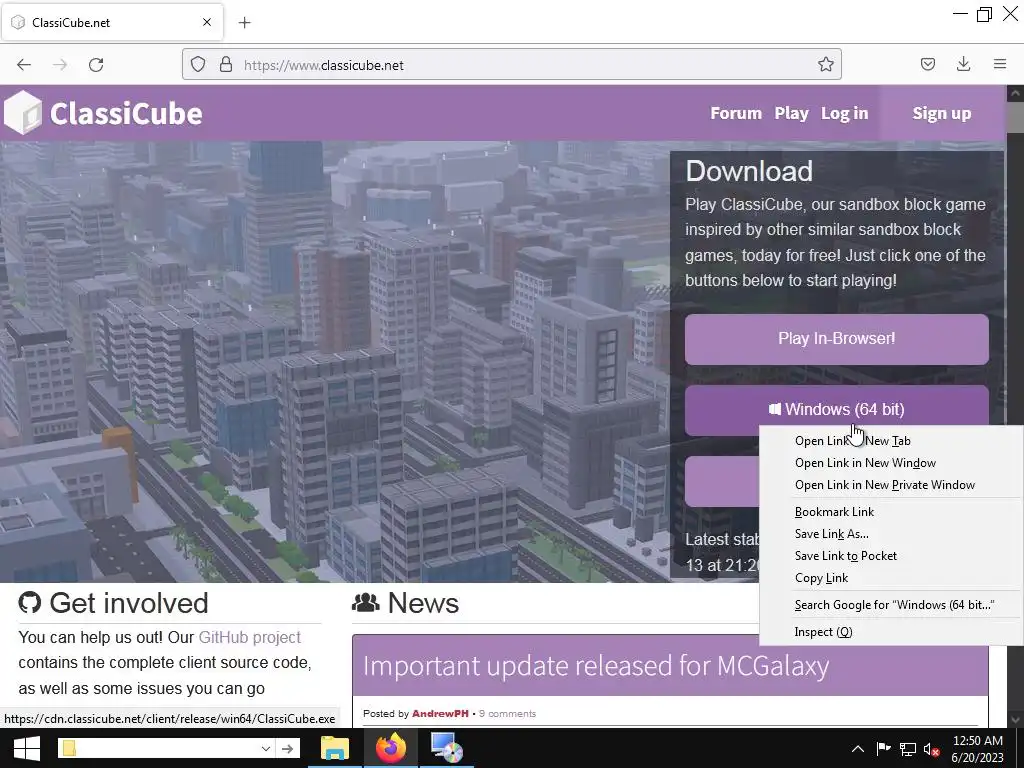Click the taskbar address go arrow

287,748
